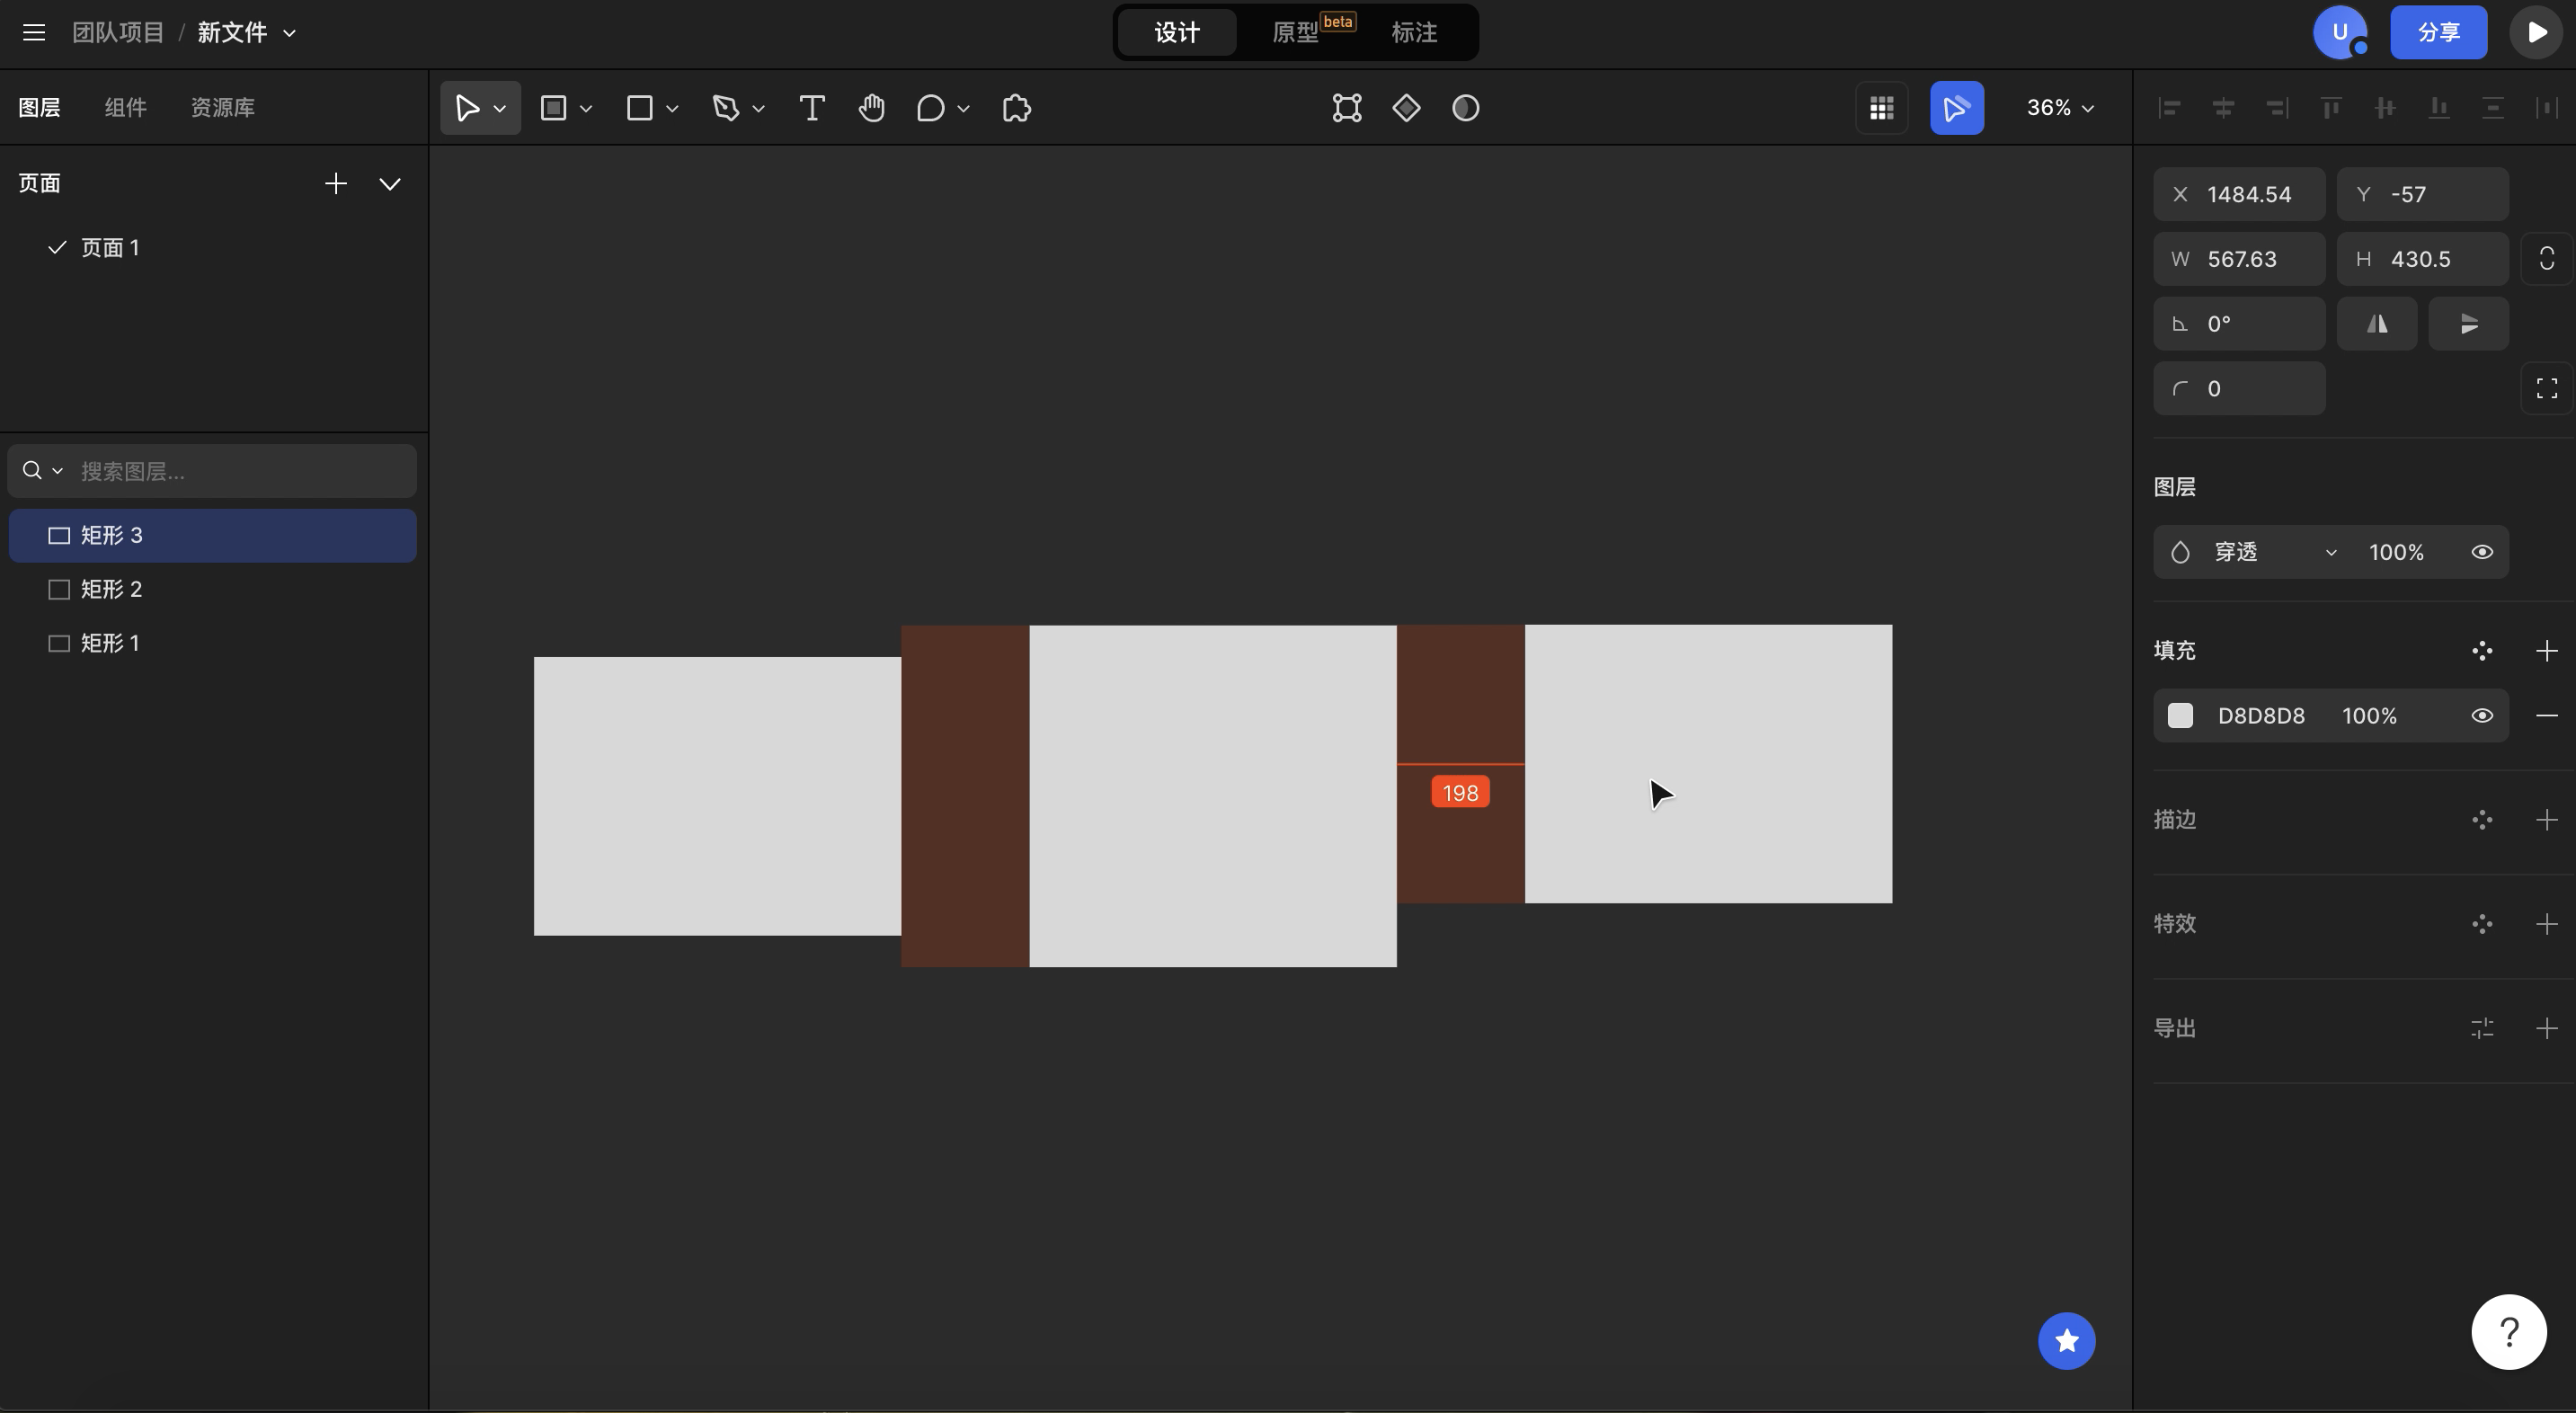Click the align bottom icon
This screenshot has height=1413, width=2576.
2439,108
